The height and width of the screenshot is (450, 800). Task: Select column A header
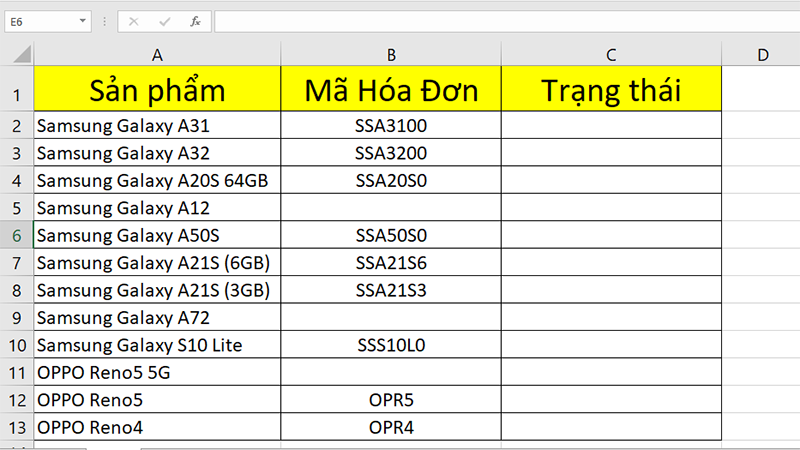(x=157, y=55)
